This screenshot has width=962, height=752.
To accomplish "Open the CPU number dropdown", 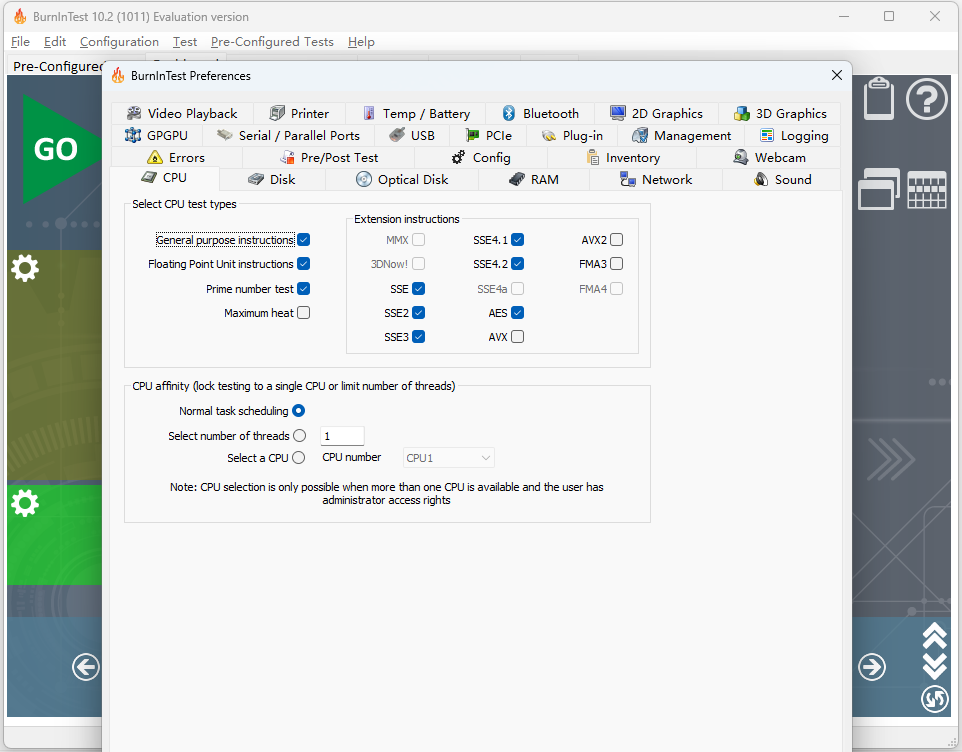I will tap(449, 458).
